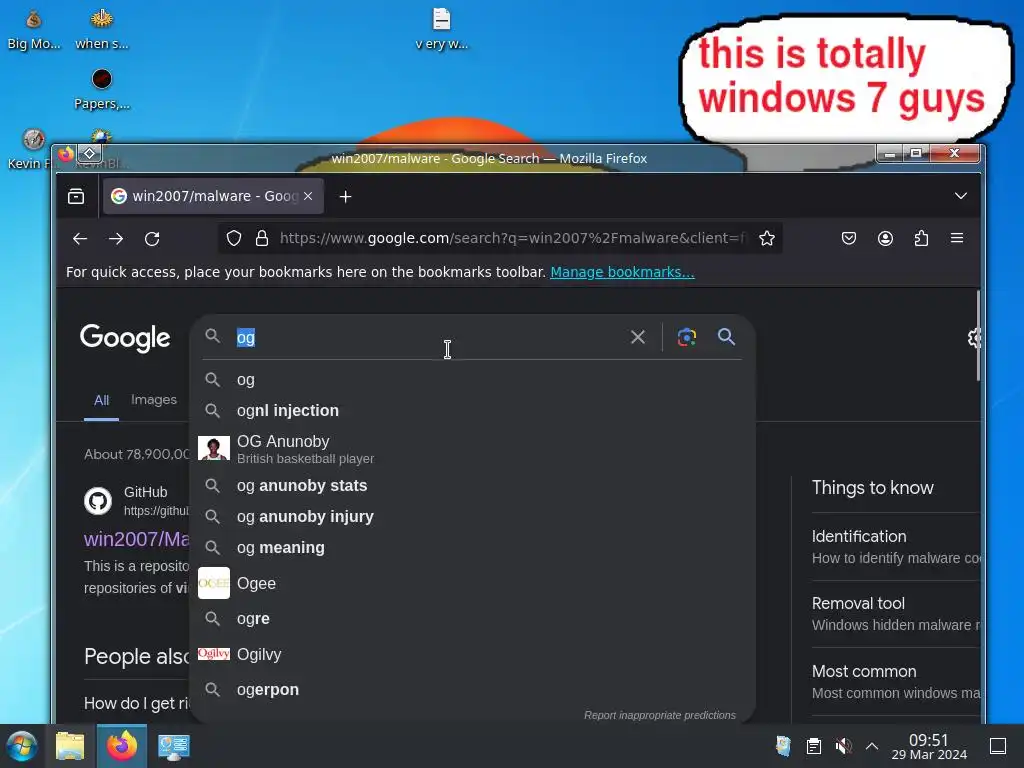Screen dimensions: 1024x768
Task: Bookmark this page with star icon
Action: pyautogui.click(x=767, y=238)
